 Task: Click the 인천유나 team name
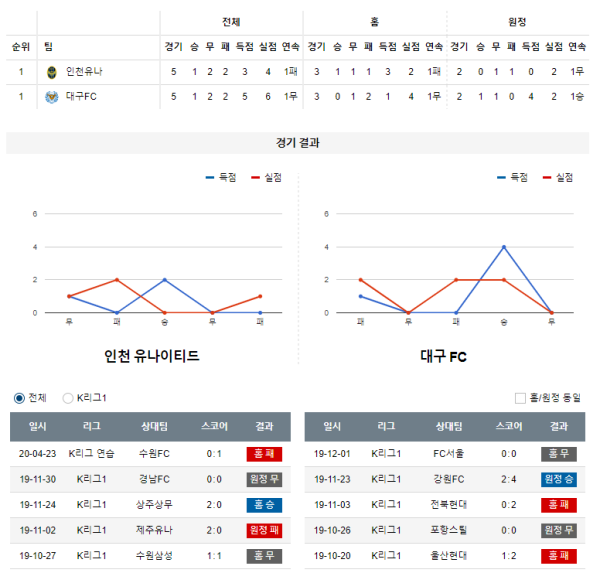tap(84, 72)
